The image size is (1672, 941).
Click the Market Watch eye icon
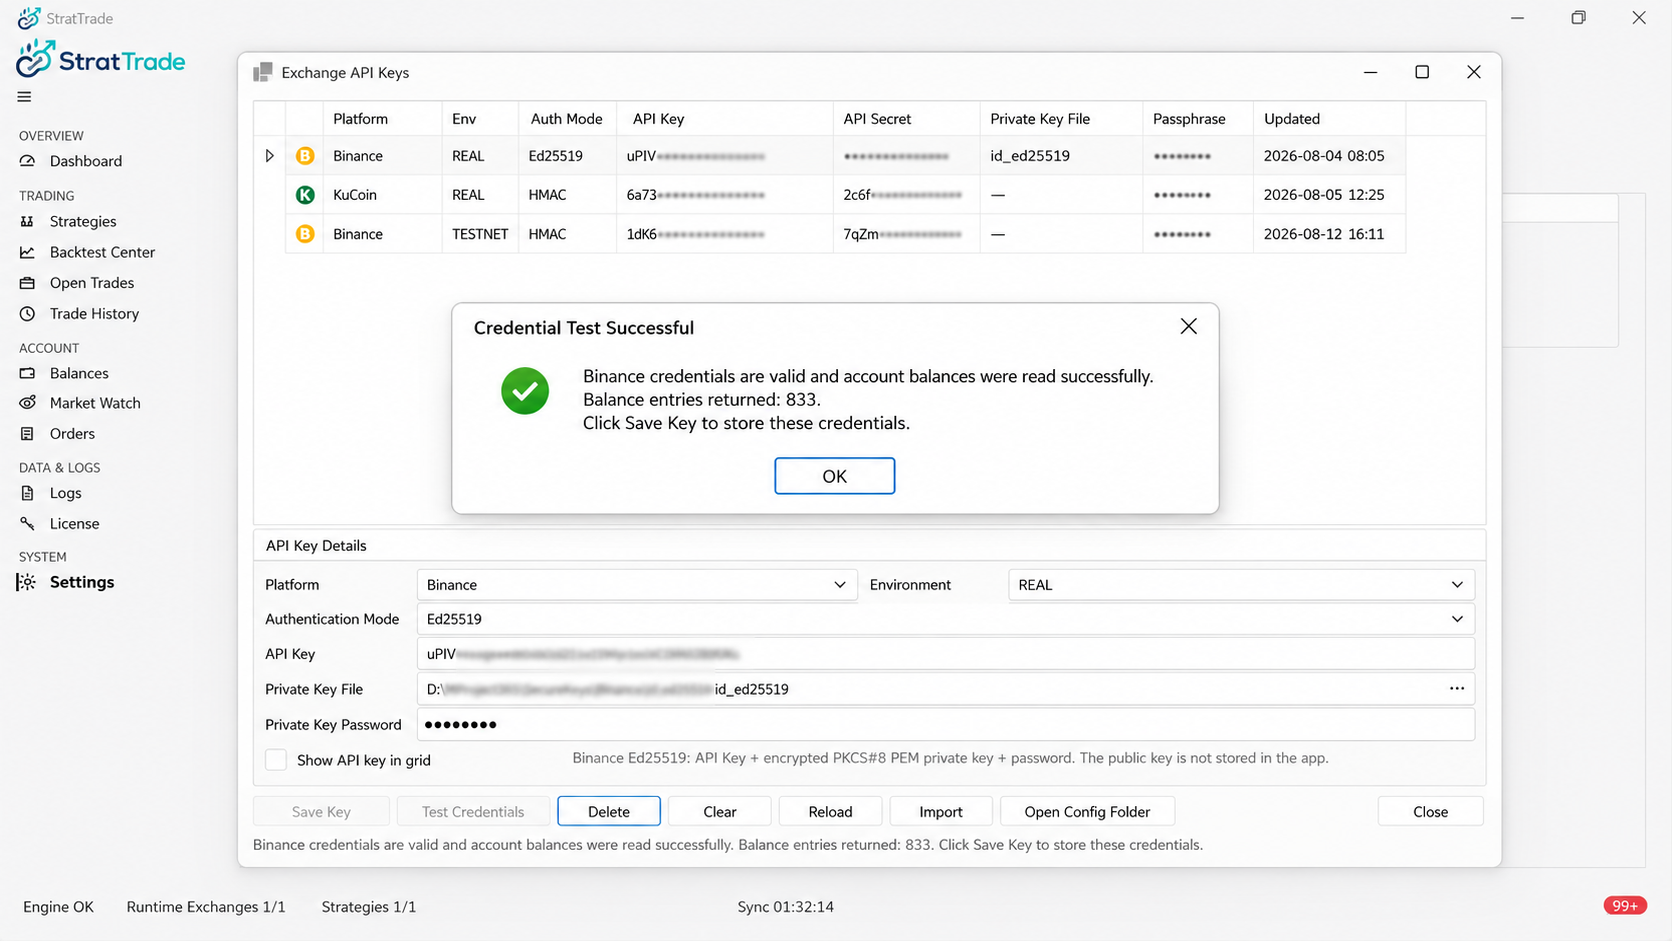27,403
